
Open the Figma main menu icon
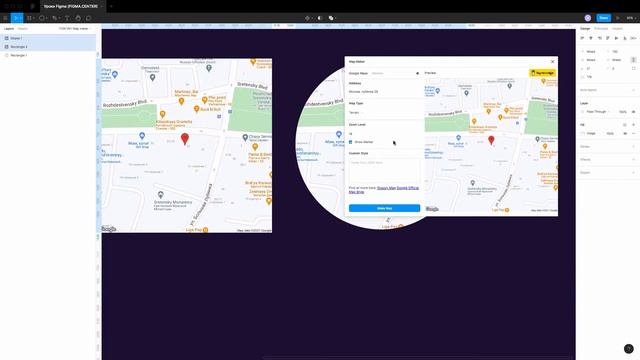5,18
